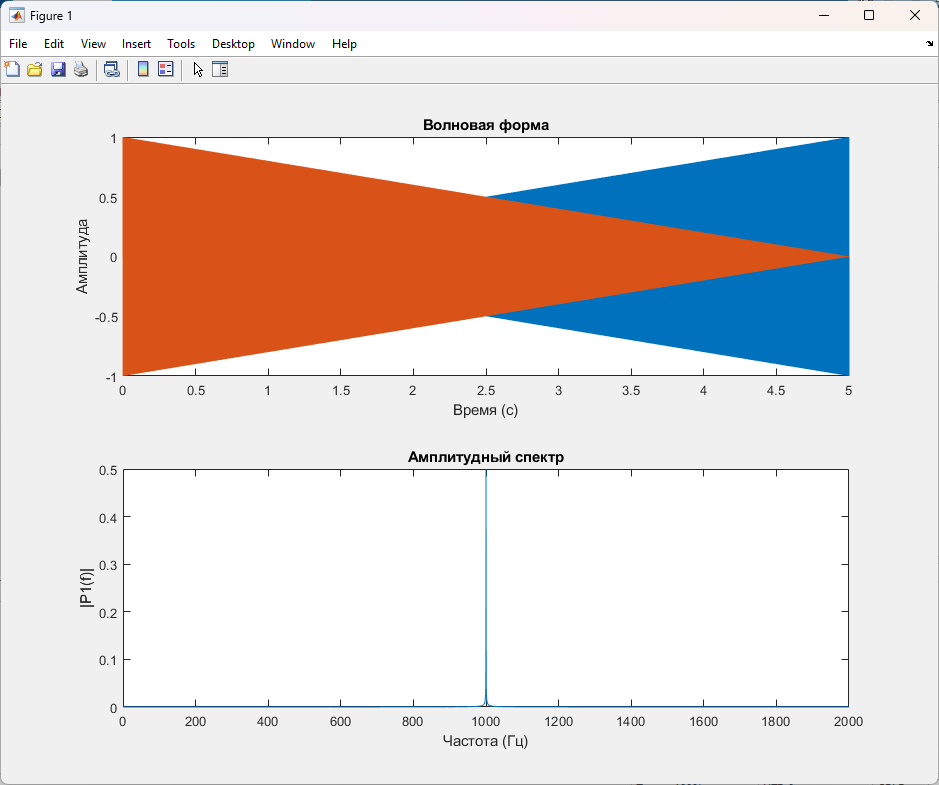Viewport: 939px width, 785px height.
Task: Toggle the Link Plot toolbar icon
Action: tap(112, 69)
